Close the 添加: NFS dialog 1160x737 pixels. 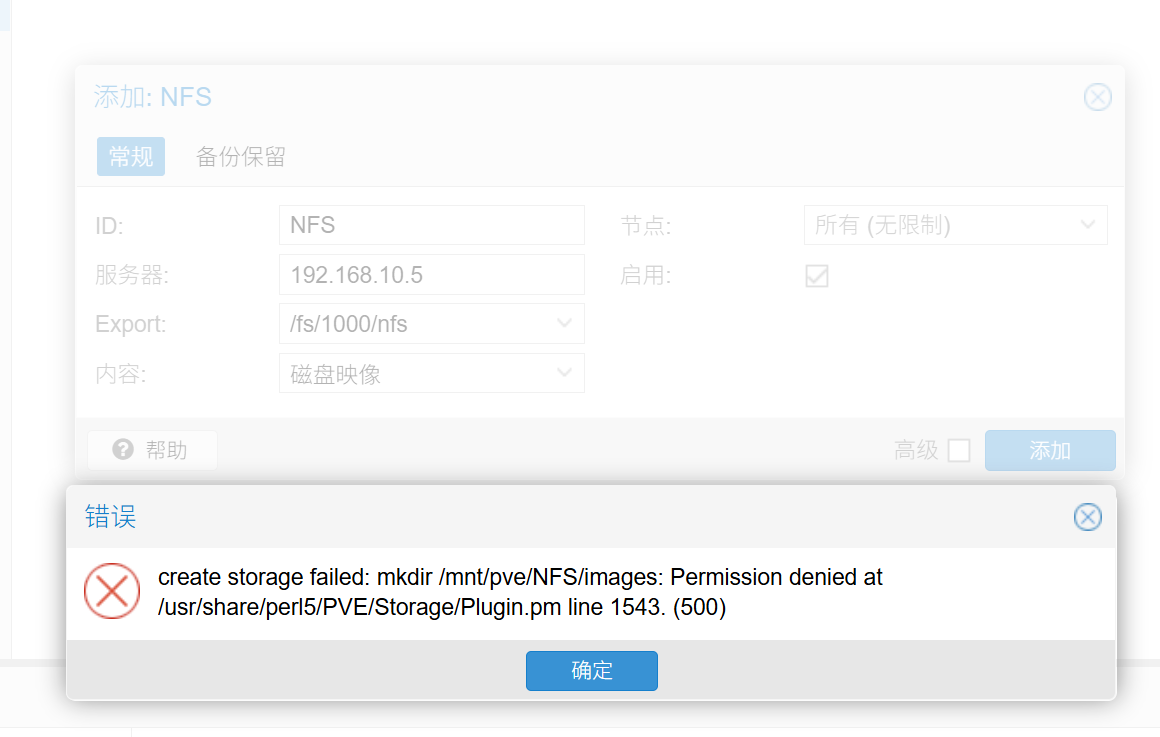tap(1097, 97)
